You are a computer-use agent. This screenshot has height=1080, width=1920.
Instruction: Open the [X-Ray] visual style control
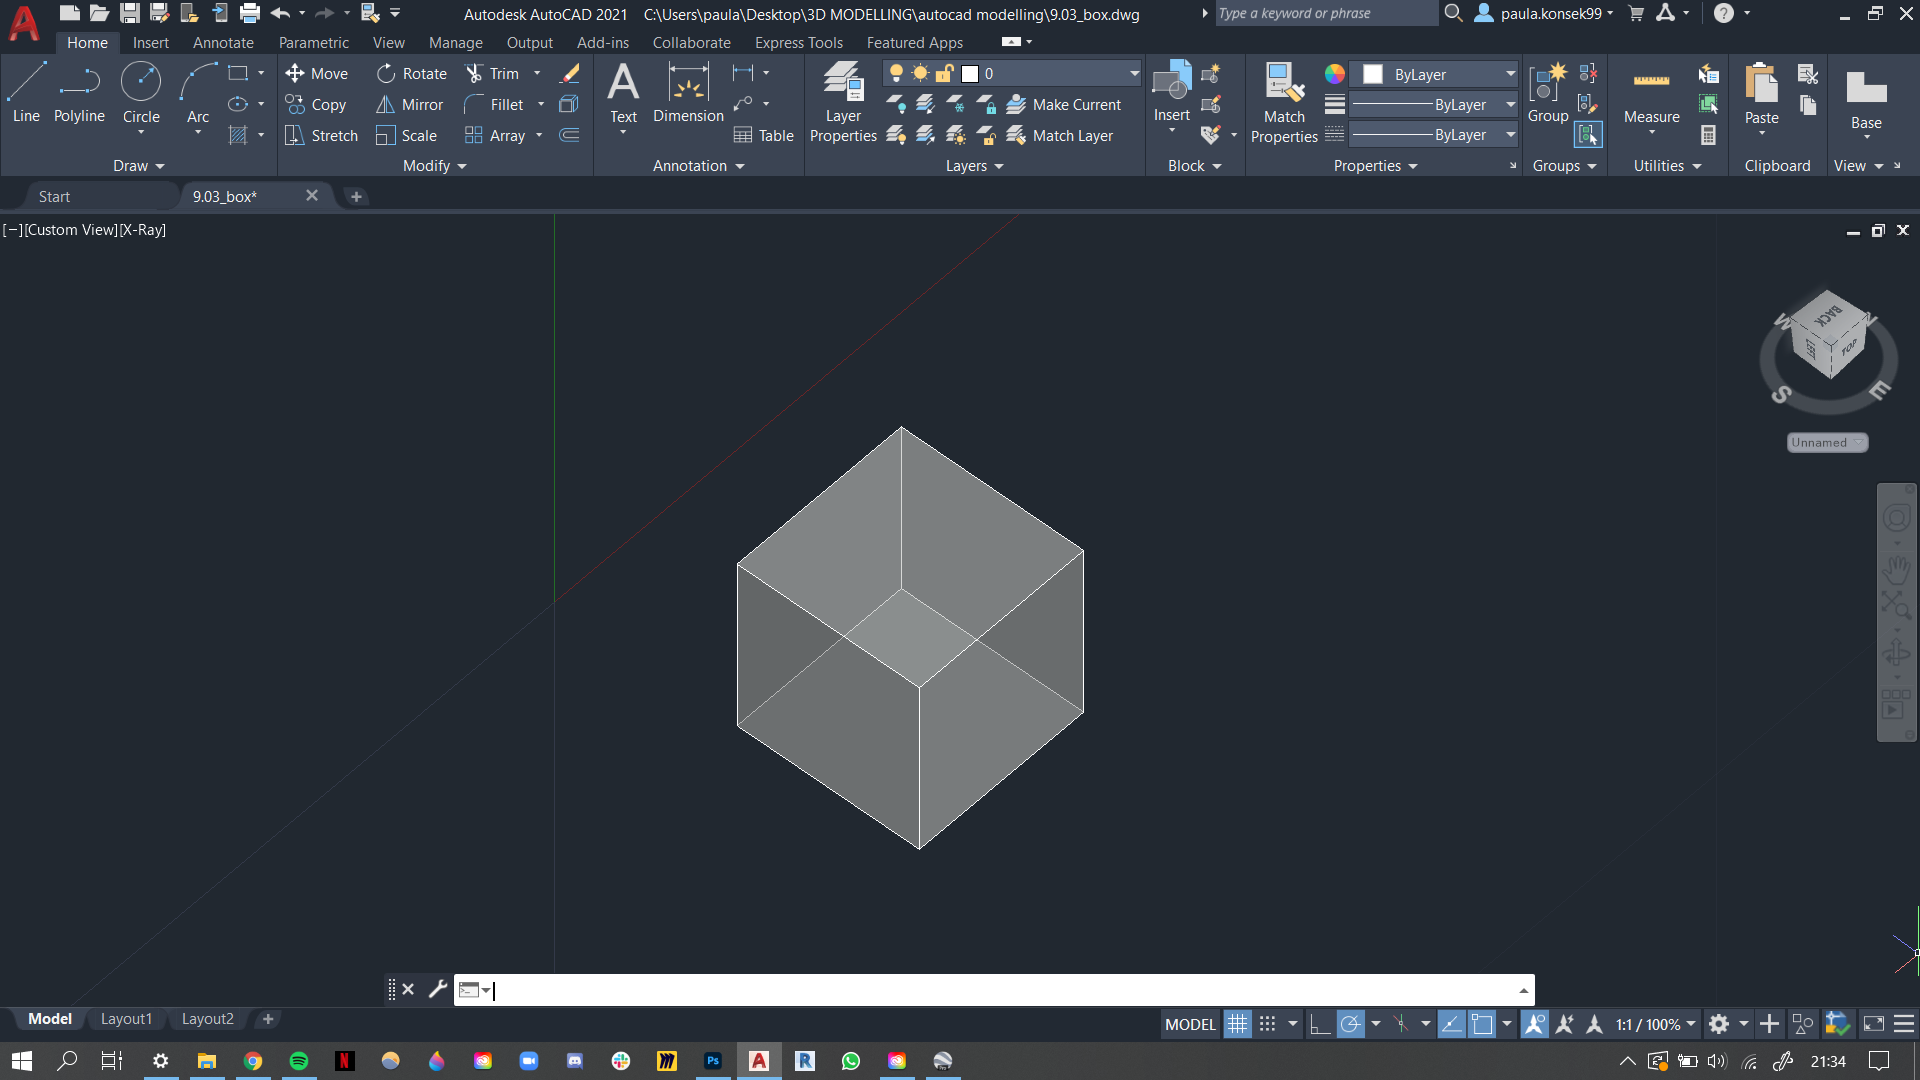click(x=143, y=230)
